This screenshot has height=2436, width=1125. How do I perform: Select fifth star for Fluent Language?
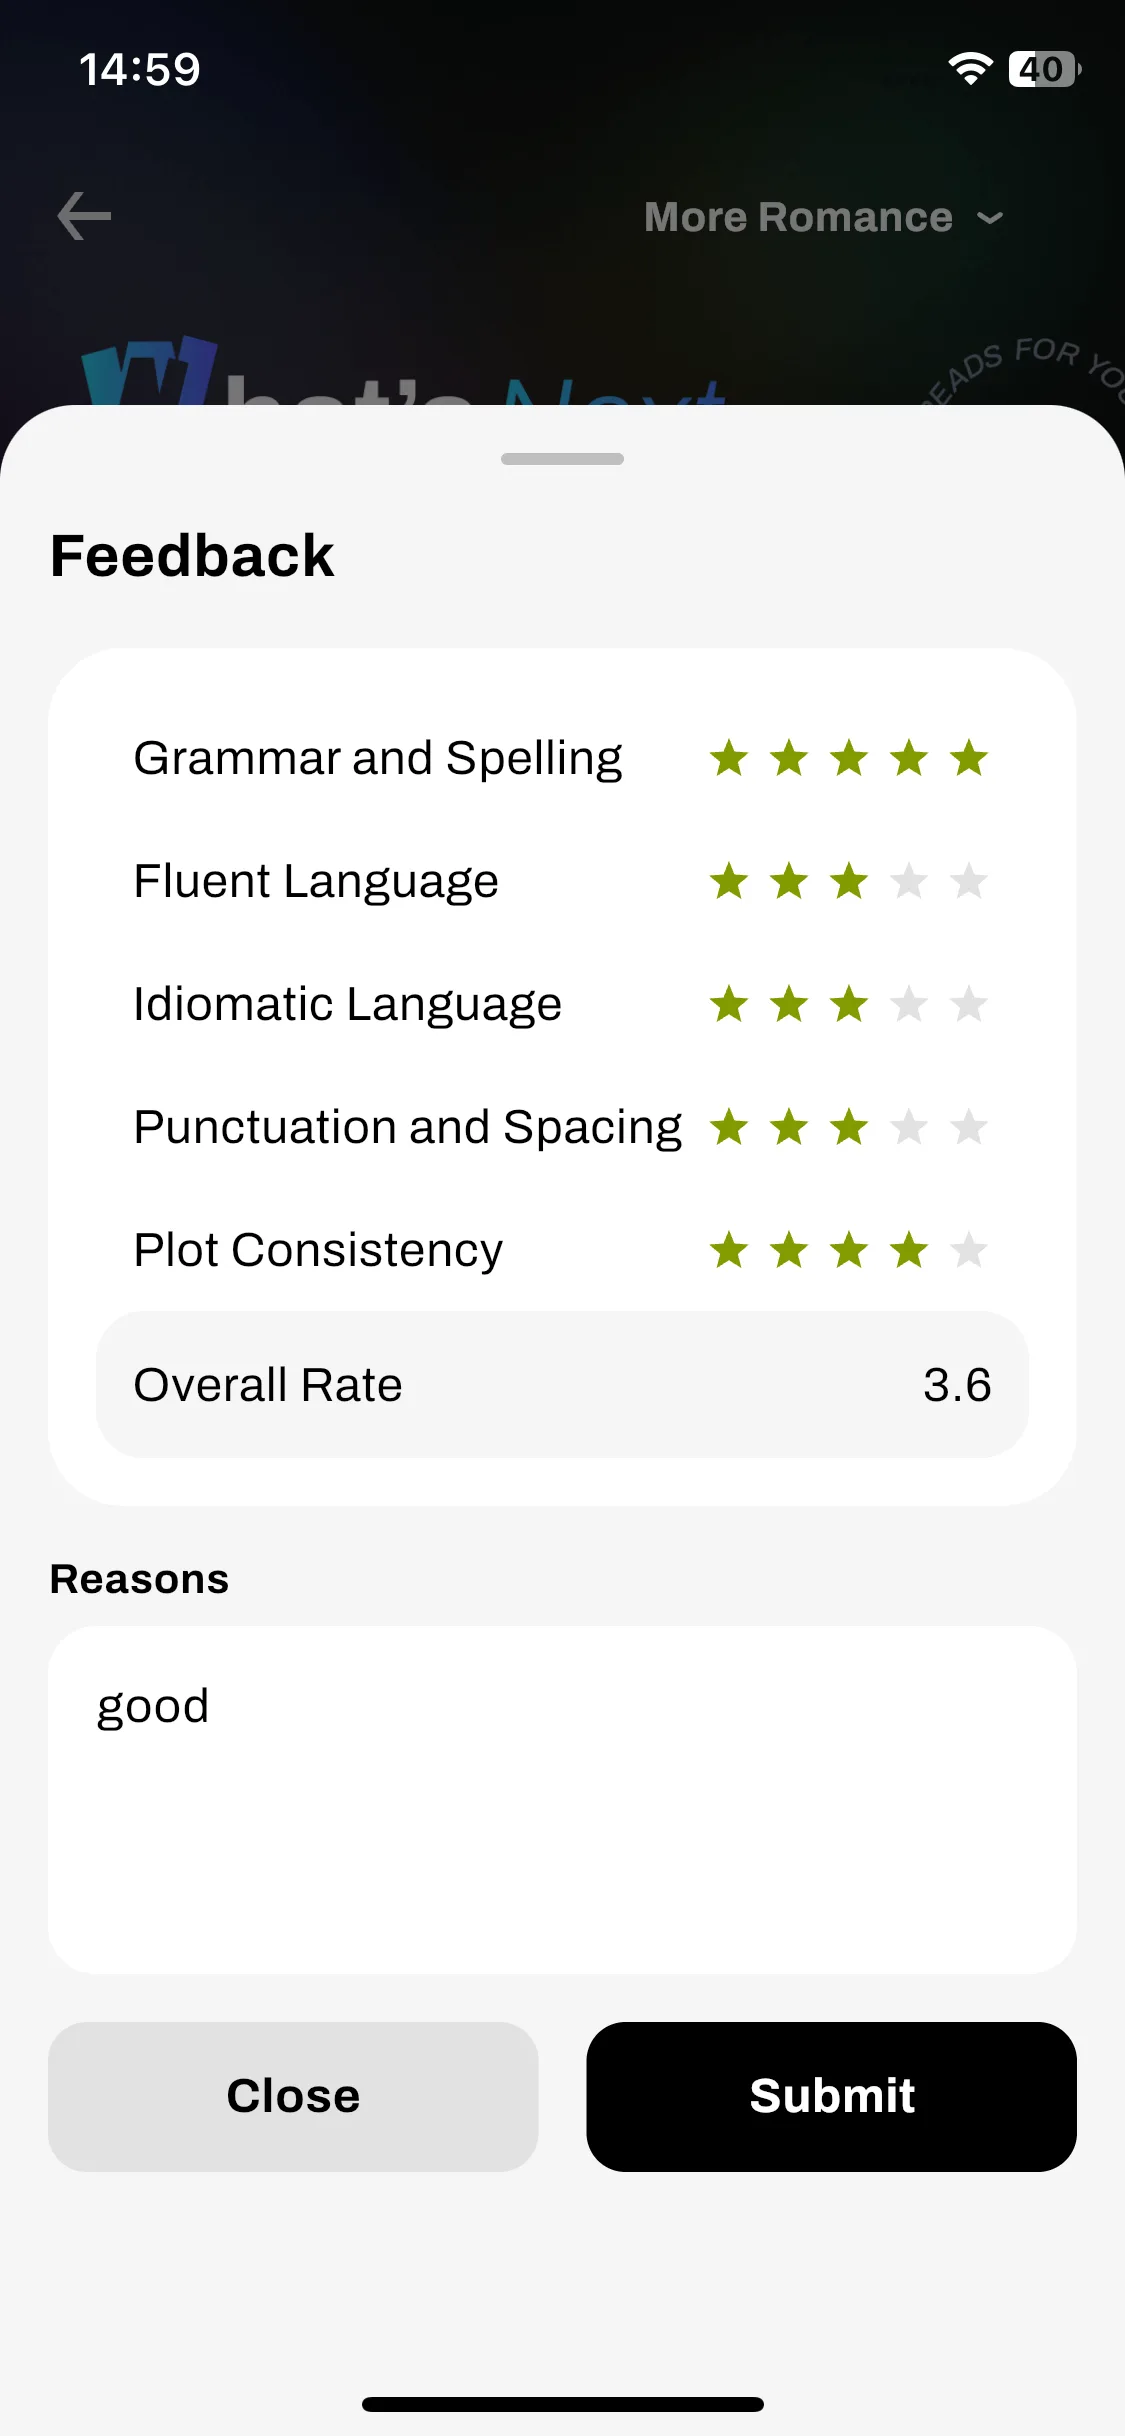[969, 881]
